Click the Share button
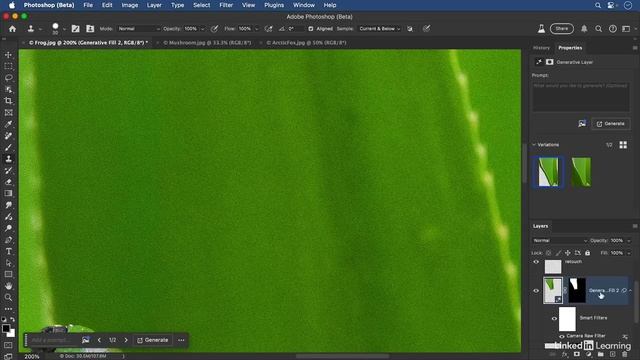The width and height of the screenshot is (640, 360). [x=562, y=29]
